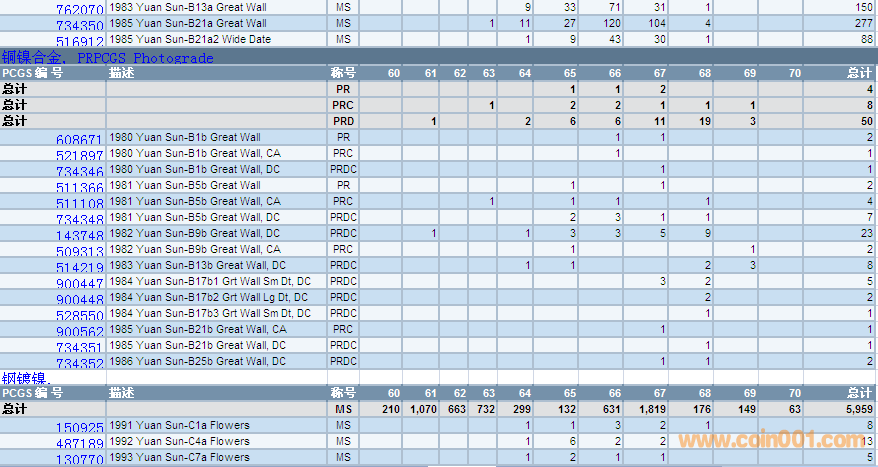Select PCGS number 521897

point(79,155)
